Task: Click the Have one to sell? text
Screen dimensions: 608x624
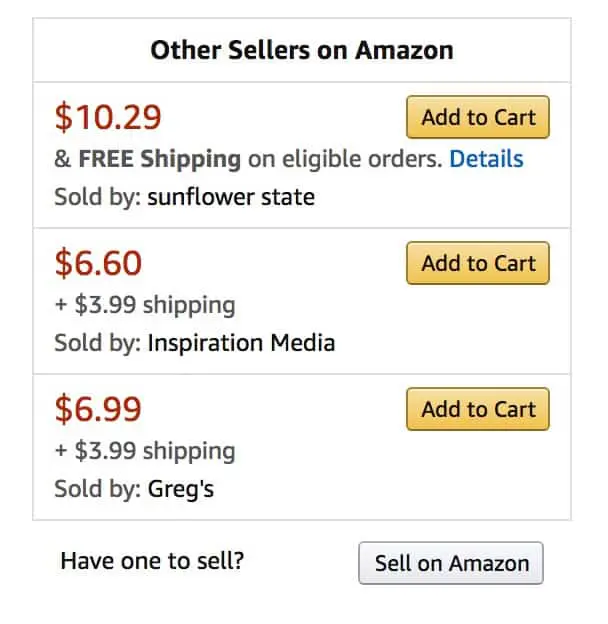Action: pyautogui.click(x=152, y=560)
